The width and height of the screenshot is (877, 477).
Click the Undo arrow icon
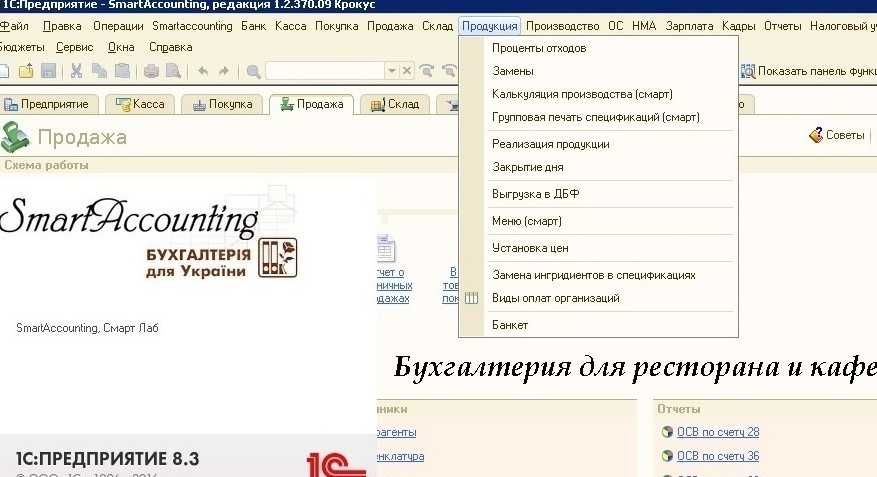pyautogui.click(x=203, y=71)
